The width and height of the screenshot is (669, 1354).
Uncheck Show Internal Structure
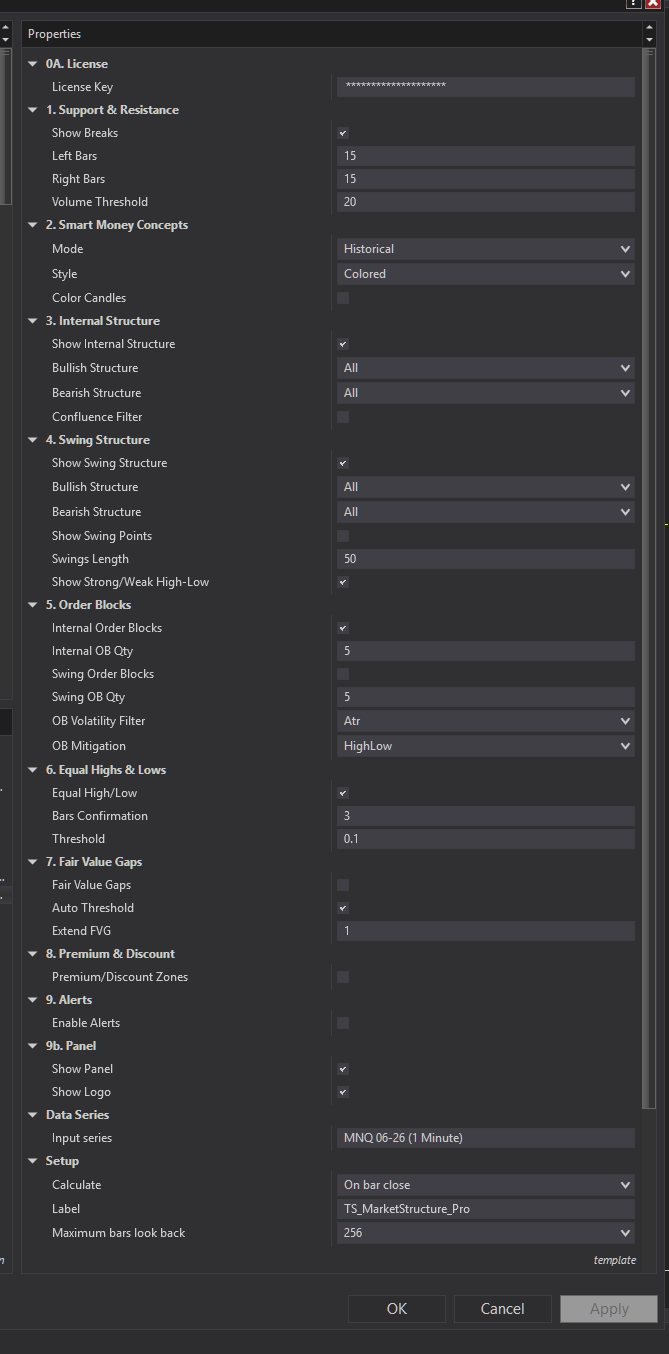(343, 344)
